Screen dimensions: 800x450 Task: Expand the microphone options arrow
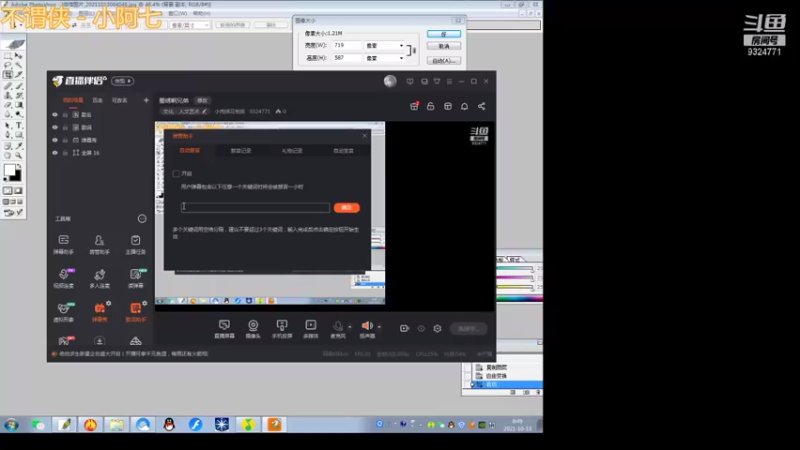(349, 327)
